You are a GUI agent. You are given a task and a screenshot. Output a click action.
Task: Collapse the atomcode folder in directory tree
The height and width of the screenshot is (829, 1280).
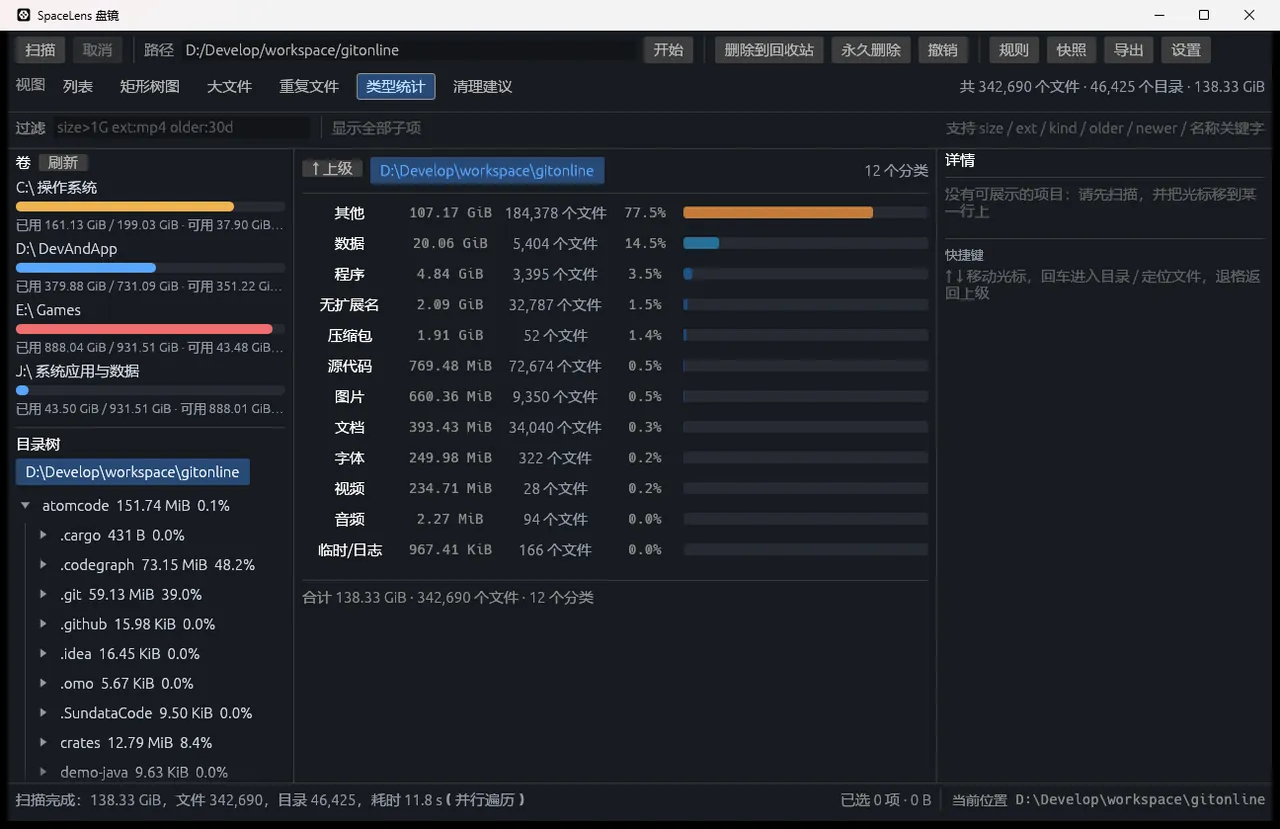coord(25,506)
